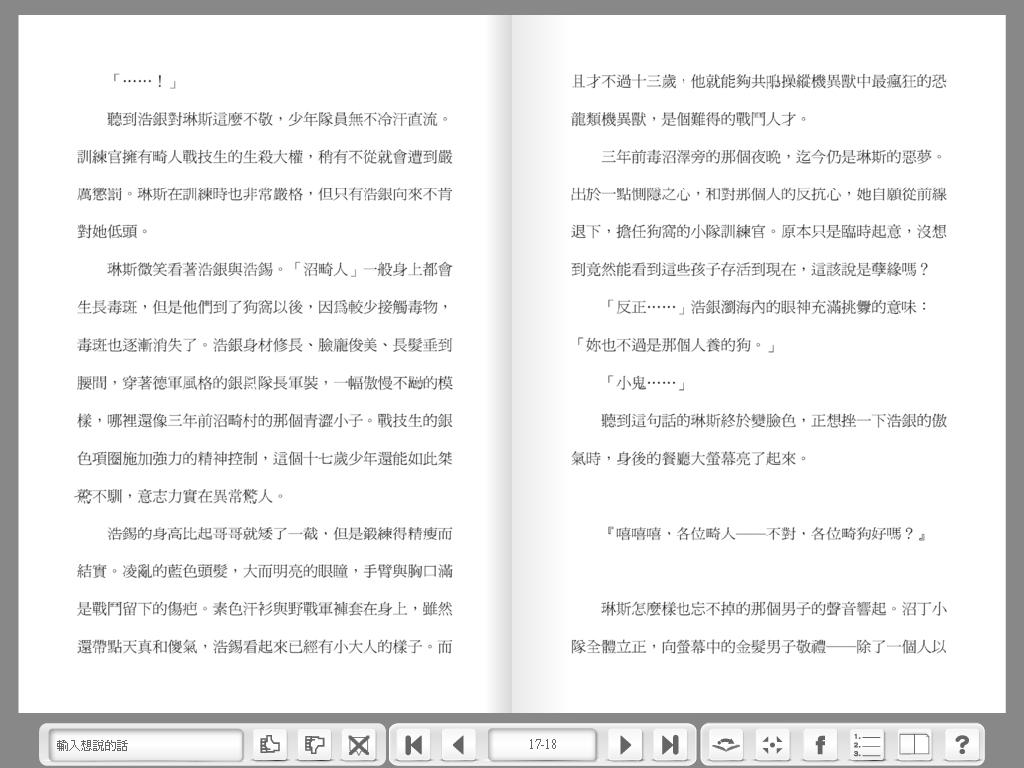
Task: Click the 17-18 page number box
Action: click(542, 744)
